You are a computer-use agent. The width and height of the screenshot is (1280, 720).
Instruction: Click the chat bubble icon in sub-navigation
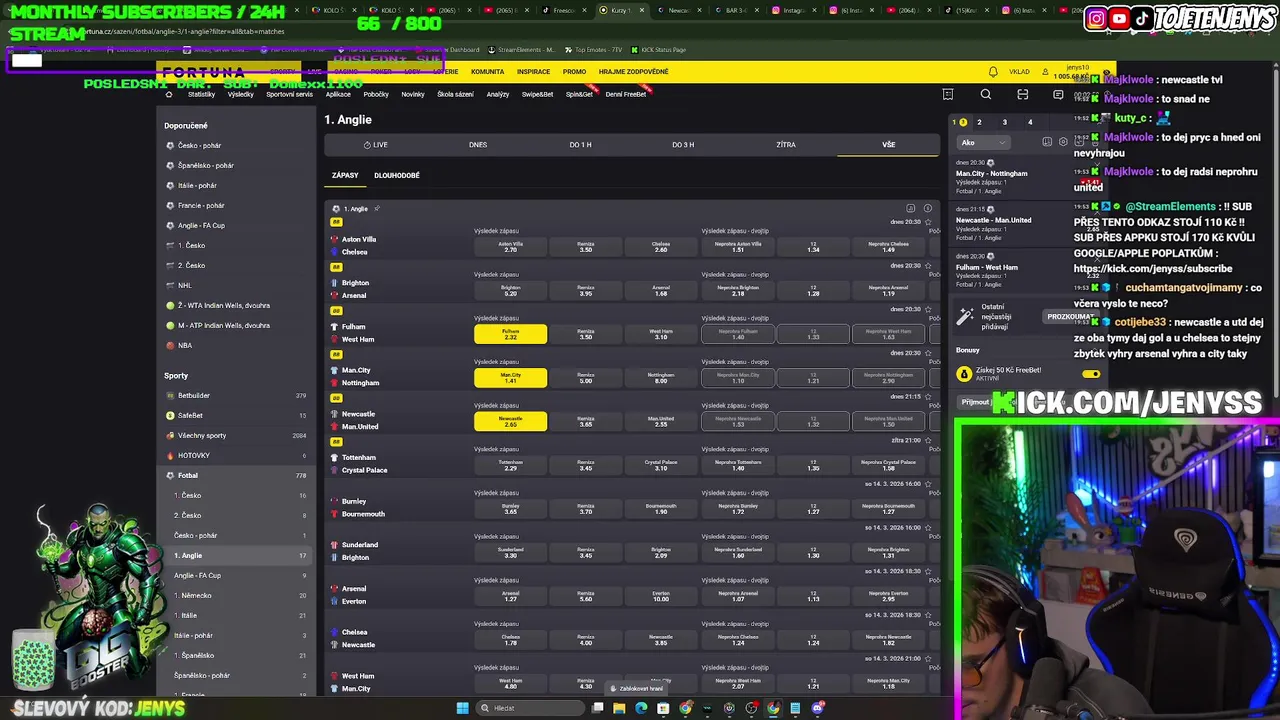(1059, 95)
